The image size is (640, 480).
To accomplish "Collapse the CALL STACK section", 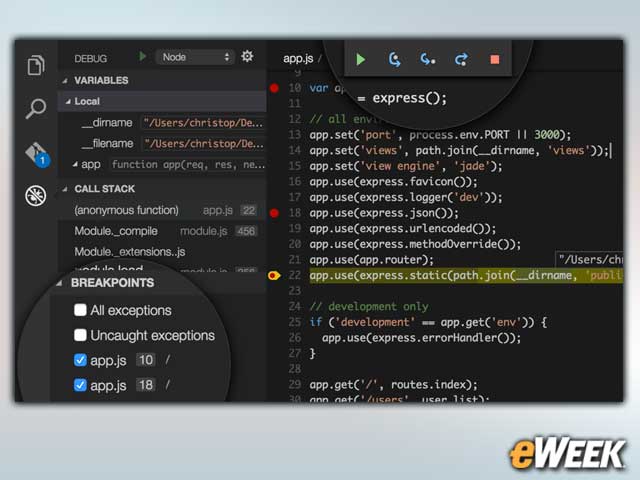I will (x=65, y=189).
